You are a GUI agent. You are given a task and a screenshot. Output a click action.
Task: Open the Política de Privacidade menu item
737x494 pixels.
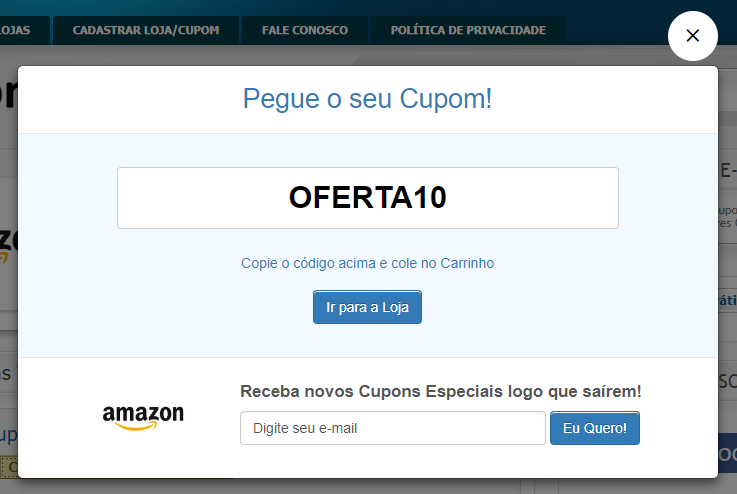pyautogui.click(x=468, y=30)
